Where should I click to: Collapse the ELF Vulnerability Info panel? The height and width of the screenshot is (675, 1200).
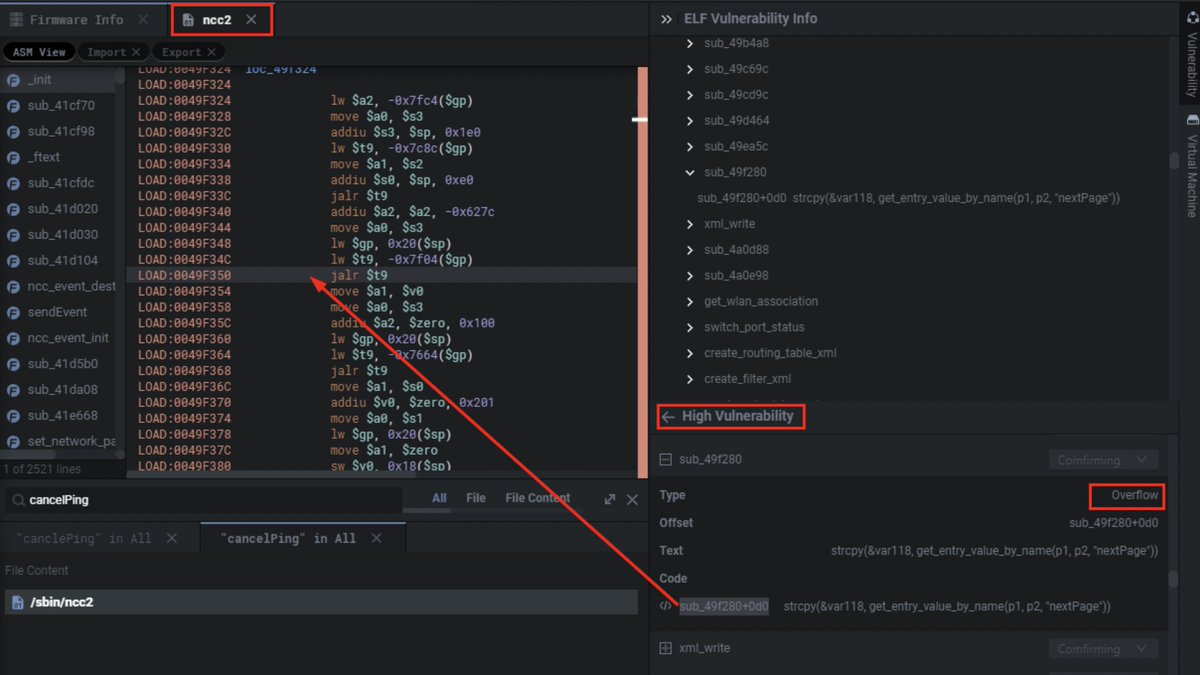pyautogui.click(x=667, y=19)
